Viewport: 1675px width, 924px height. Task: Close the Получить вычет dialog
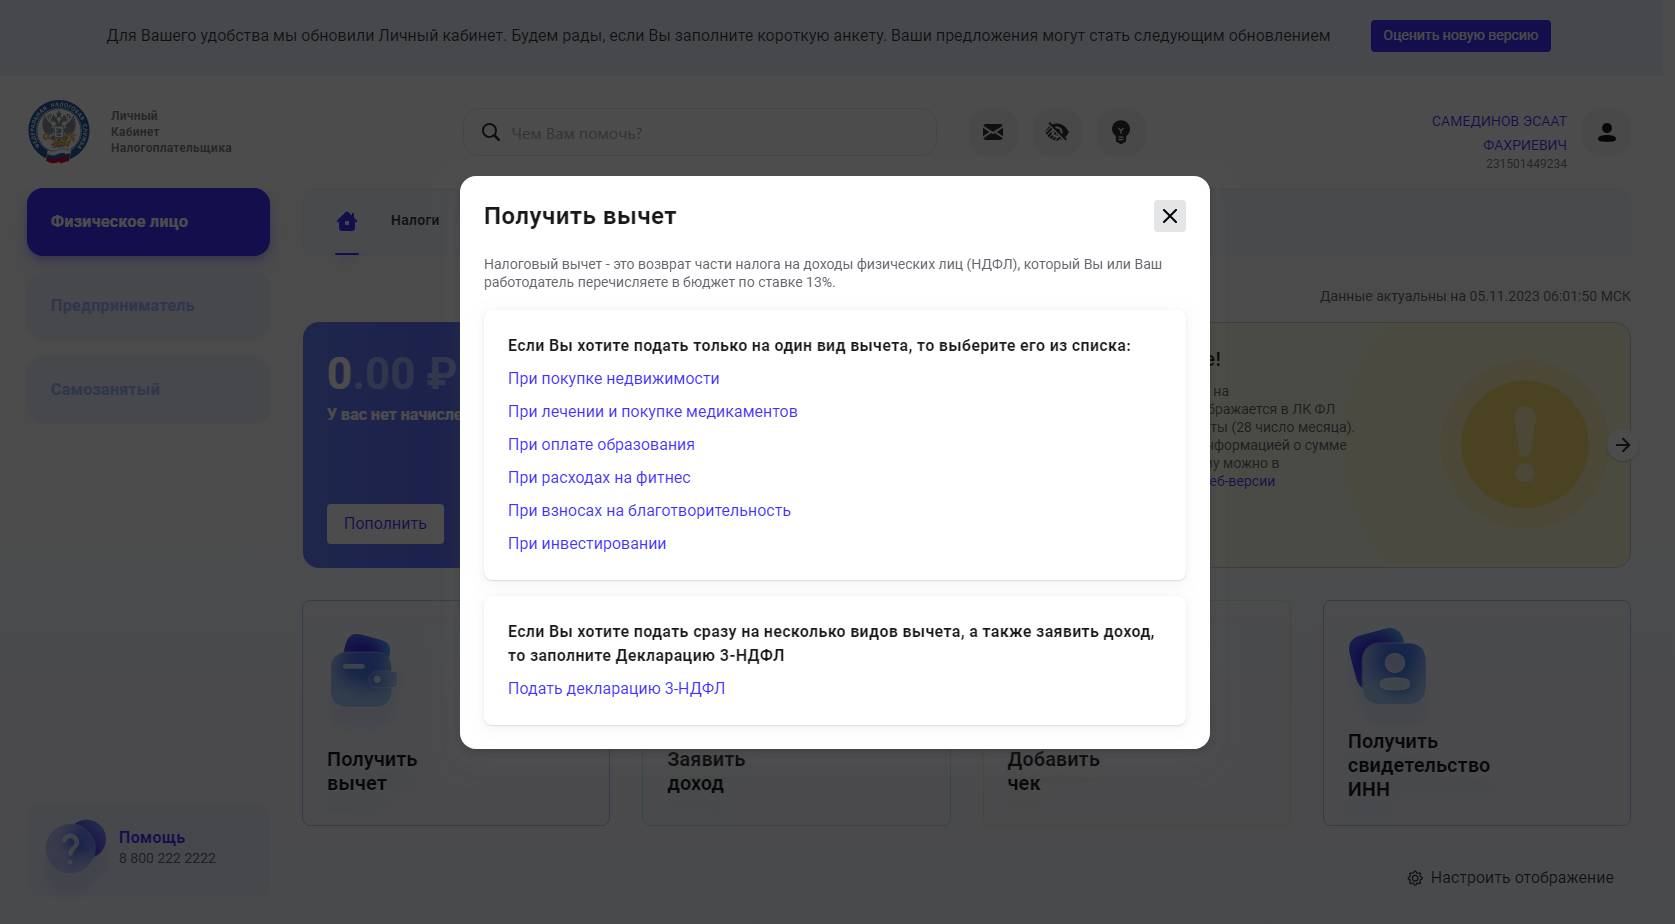(x=1169, y=216)
